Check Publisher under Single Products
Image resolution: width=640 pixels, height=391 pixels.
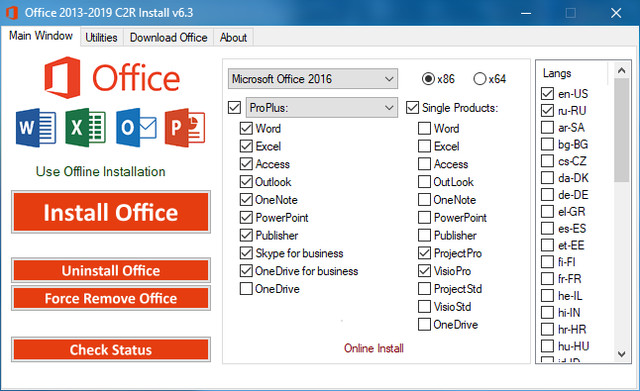pos(424,235)
